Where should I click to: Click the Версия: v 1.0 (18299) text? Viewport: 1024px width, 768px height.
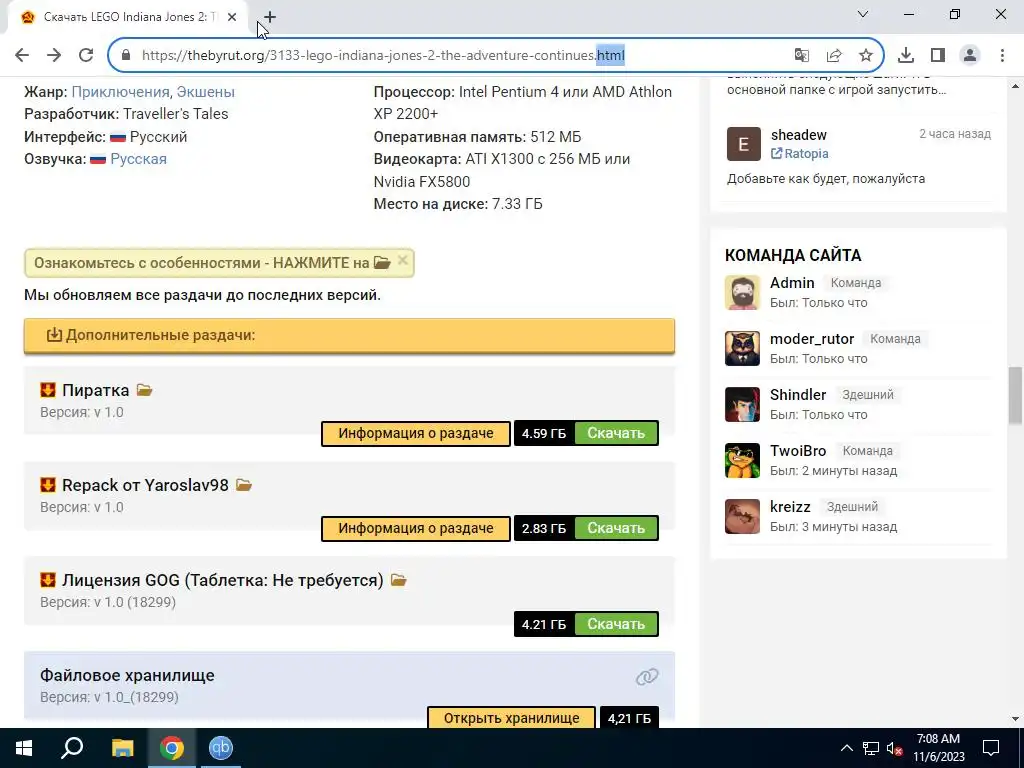pos(108,602)
